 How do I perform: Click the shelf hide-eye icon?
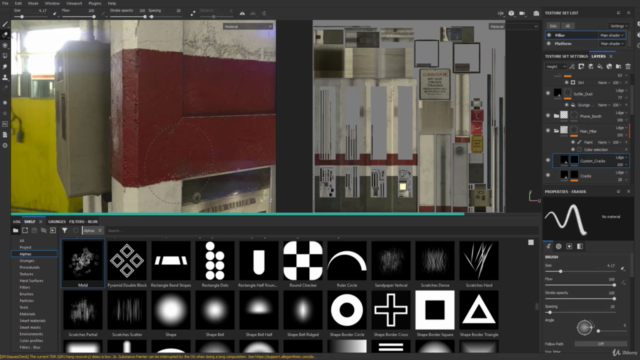(x=44, y=231)
